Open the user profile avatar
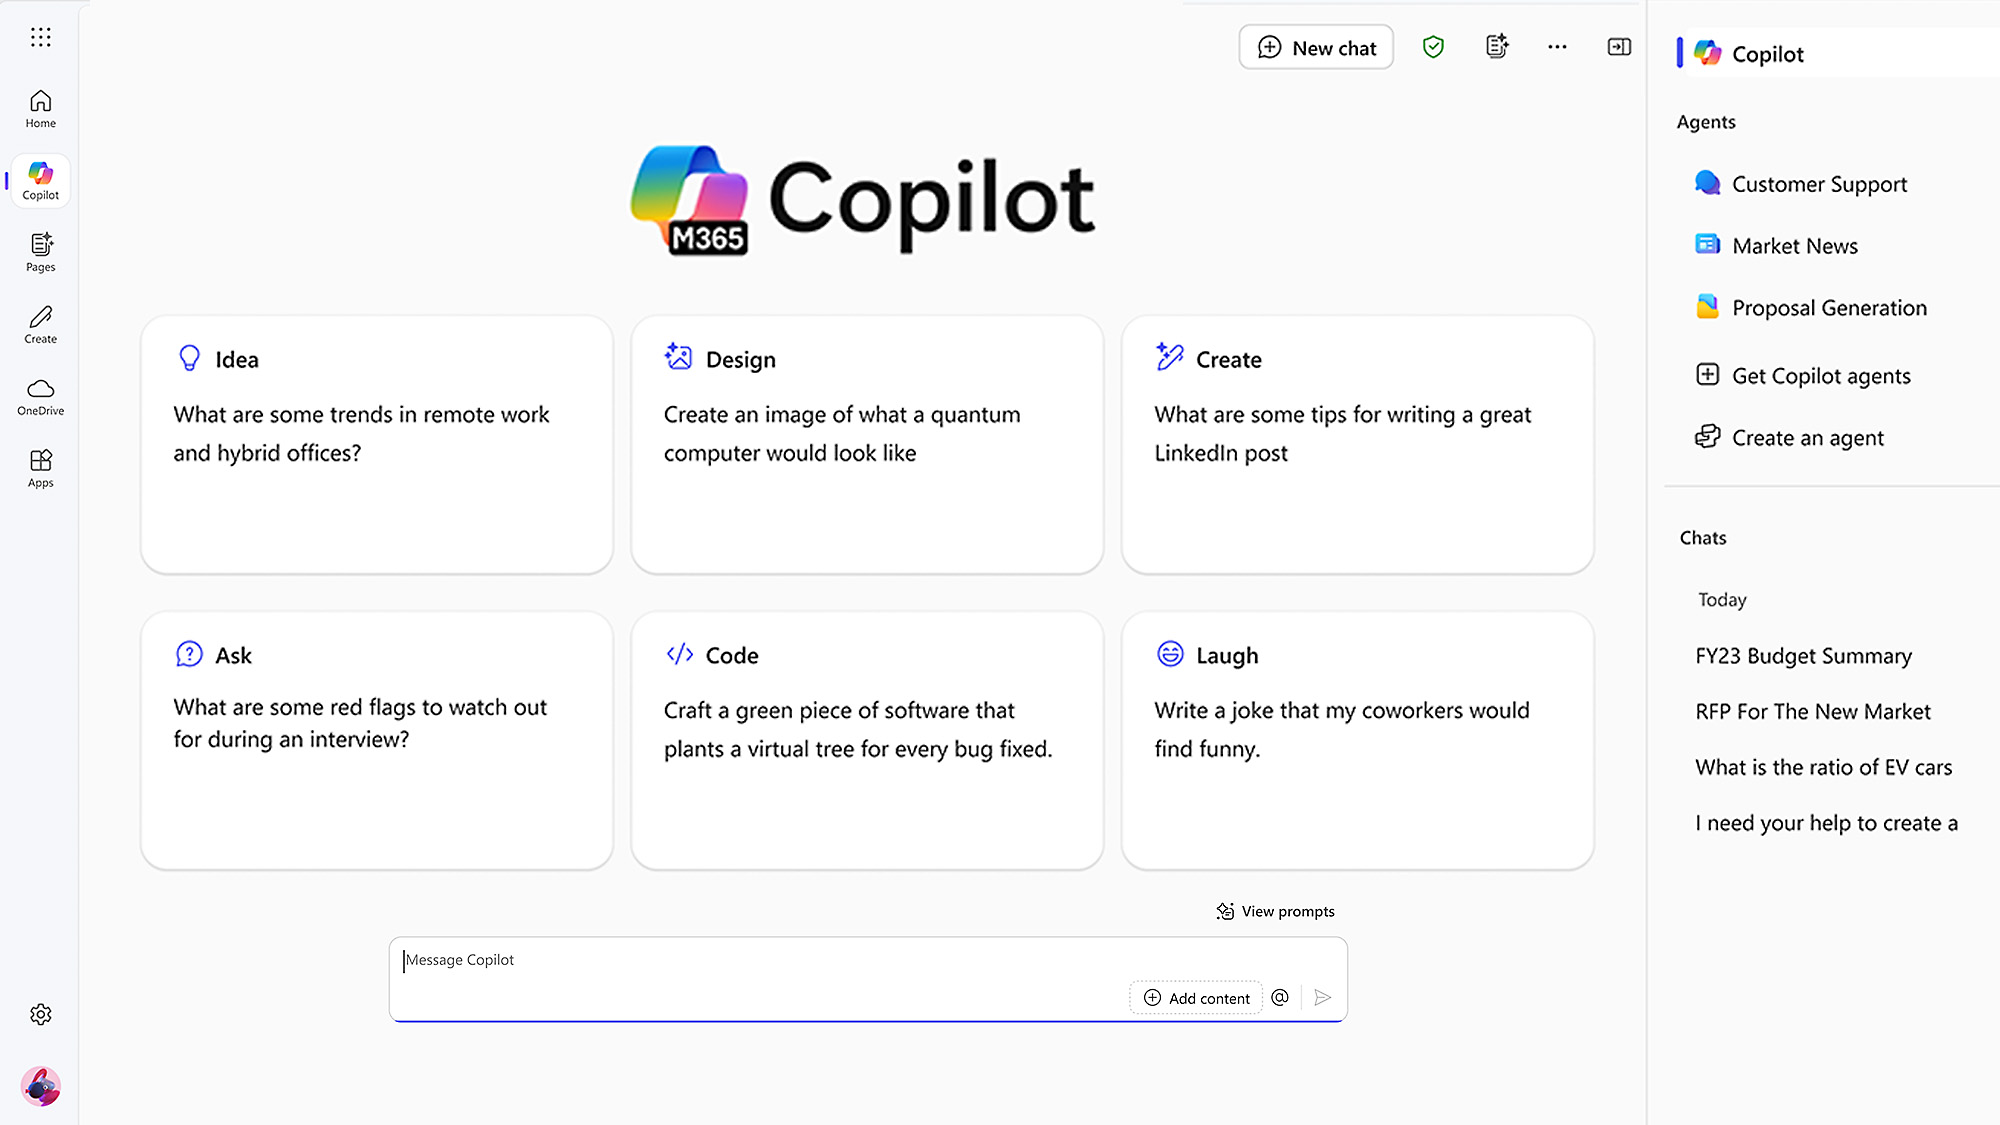Viewport: 2000px width, 1125px height. [40, 1086]
